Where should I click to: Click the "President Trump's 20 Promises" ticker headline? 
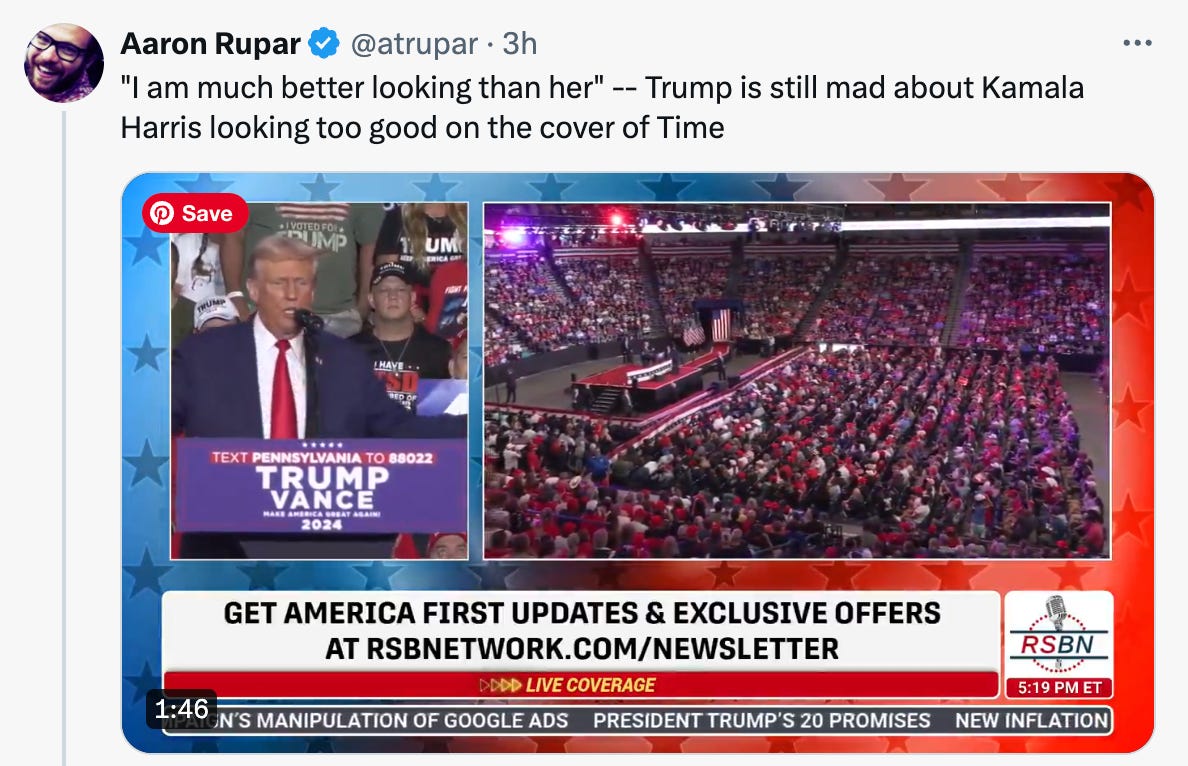click(761, 721)
